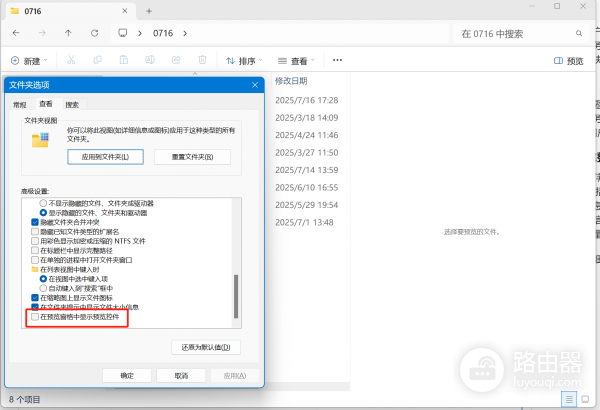600x410 pixels.
Task: Select 显示隐藏的文件、文件夹和驱动器 radio
Action: click(x=43, y=212)
